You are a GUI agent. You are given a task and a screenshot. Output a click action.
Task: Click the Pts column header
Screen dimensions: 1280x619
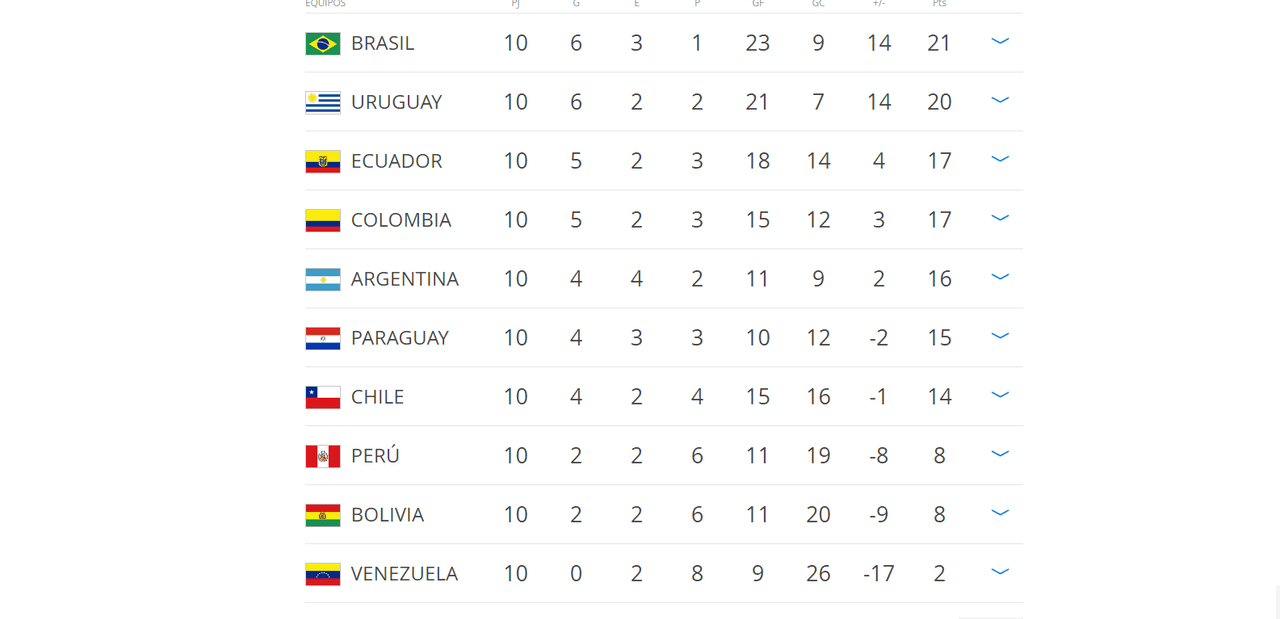point(939,4)
